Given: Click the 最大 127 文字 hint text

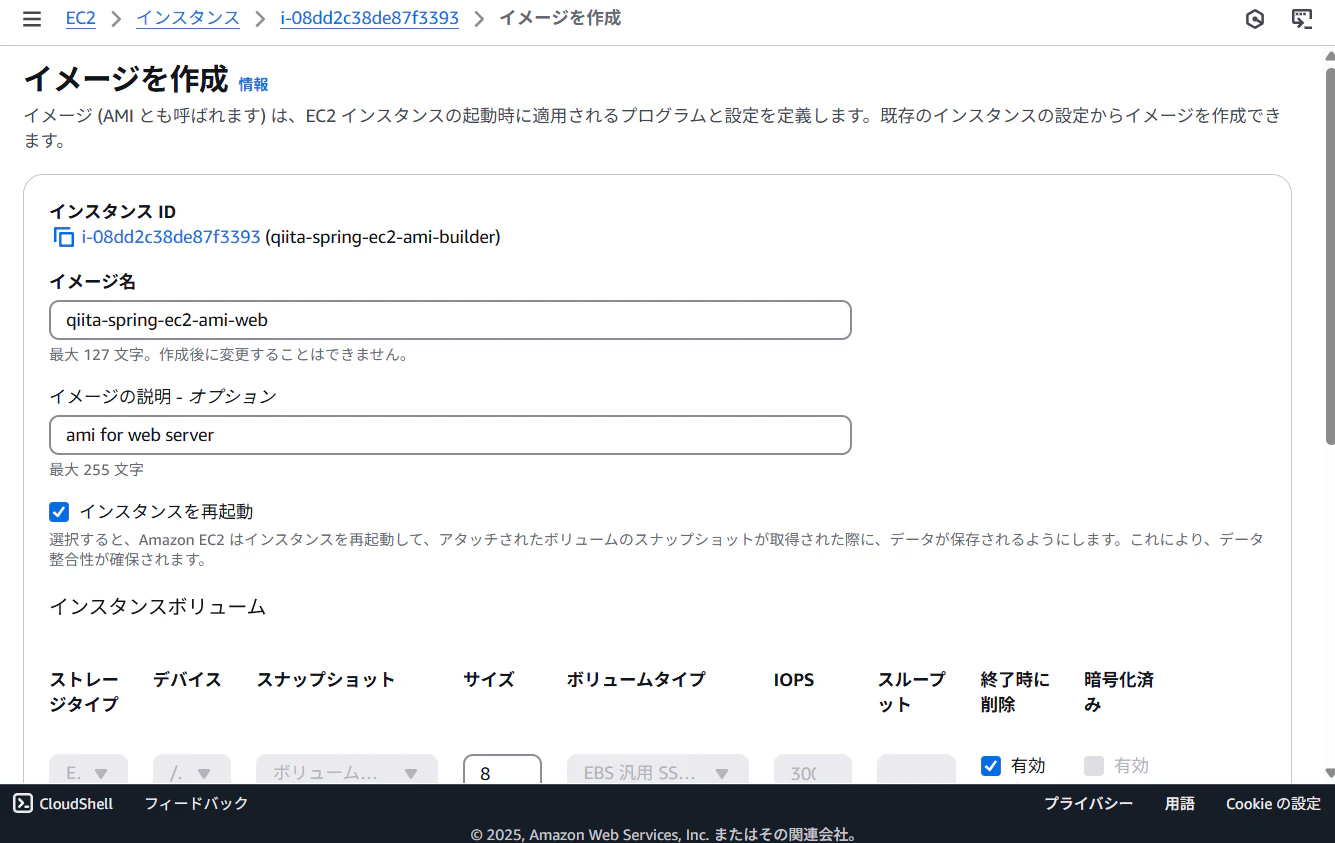Looking at the screenshot, I should 229,354.
